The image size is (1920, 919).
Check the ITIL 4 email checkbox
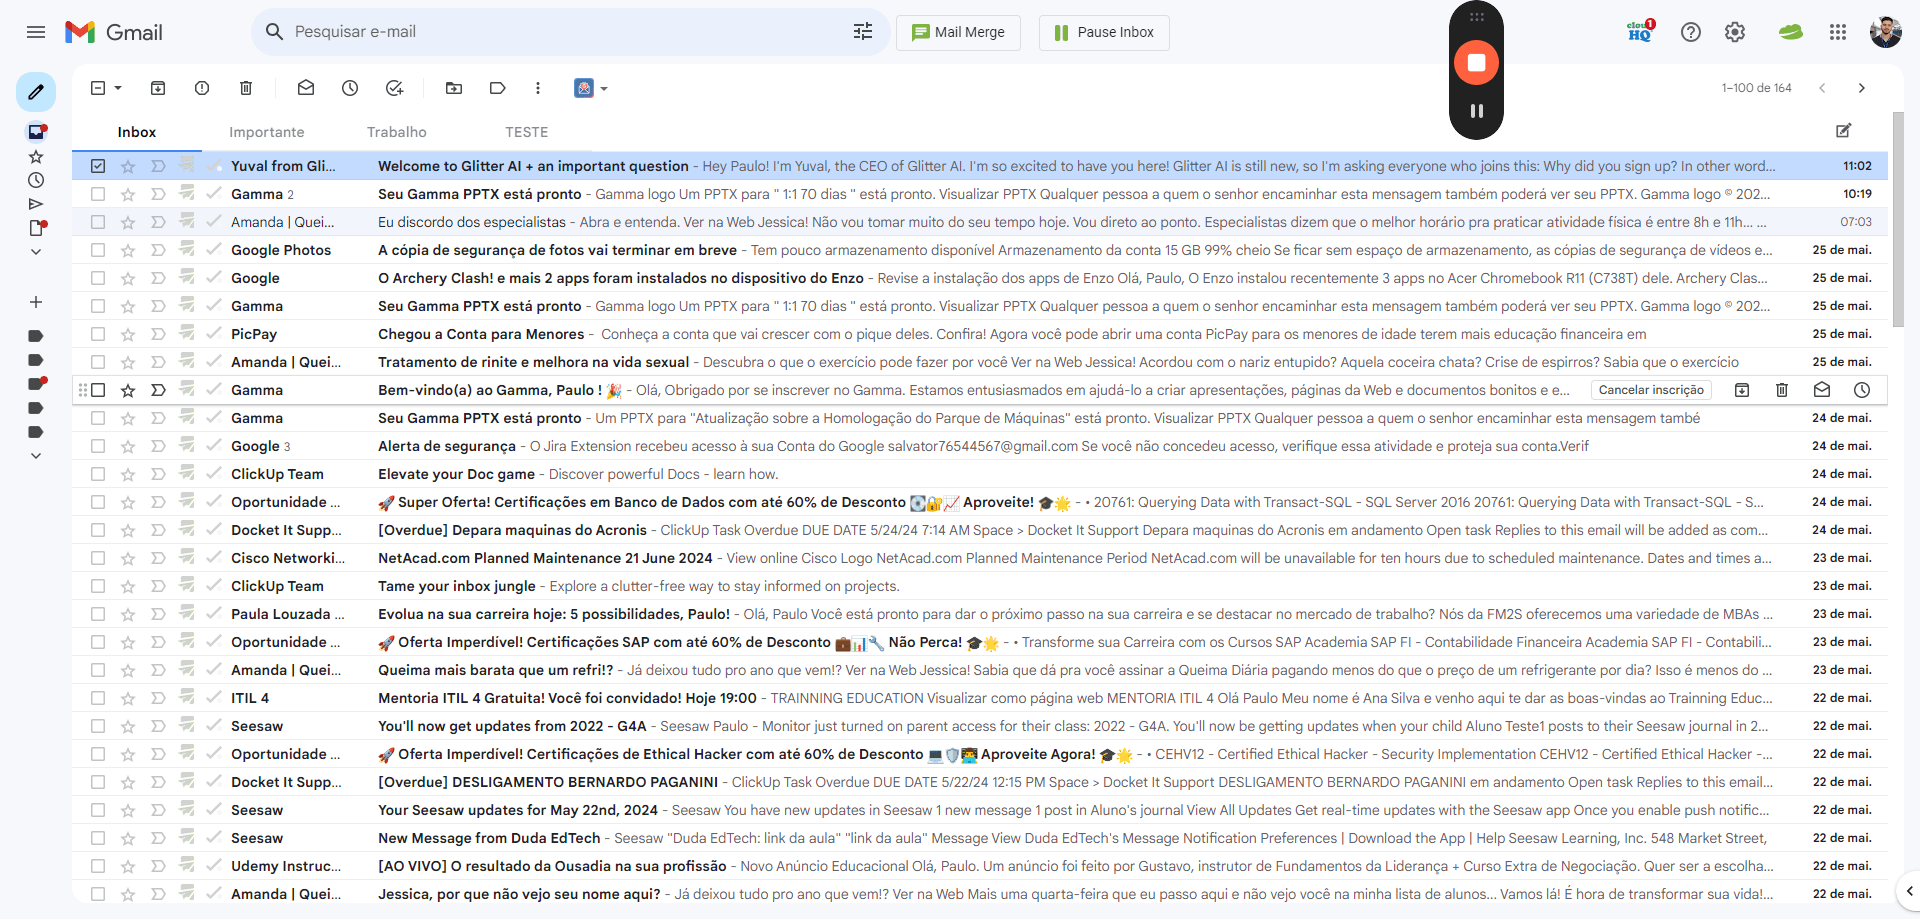pyautogui.click(x=98, y=698)
